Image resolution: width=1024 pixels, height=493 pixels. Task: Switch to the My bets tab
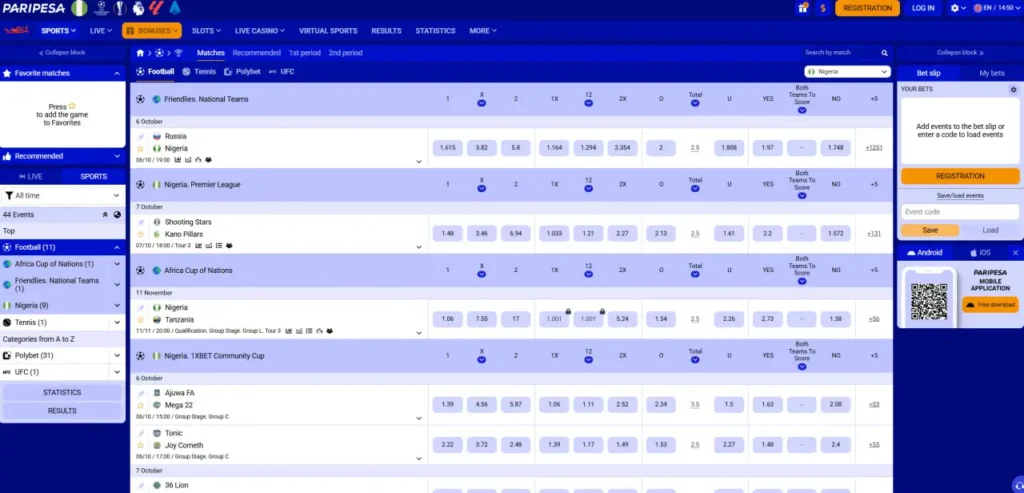[992, 73]
